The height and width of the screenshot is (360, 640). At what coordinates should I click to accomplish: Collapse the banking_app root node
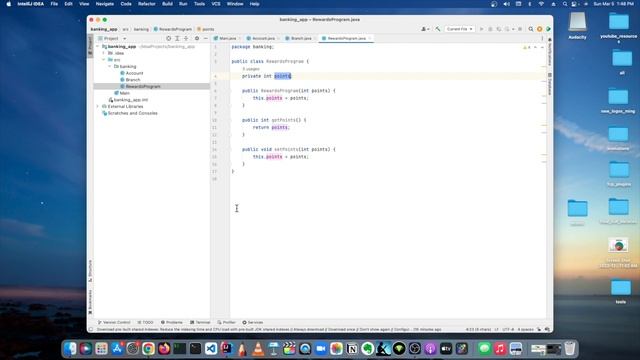(98, 47)
